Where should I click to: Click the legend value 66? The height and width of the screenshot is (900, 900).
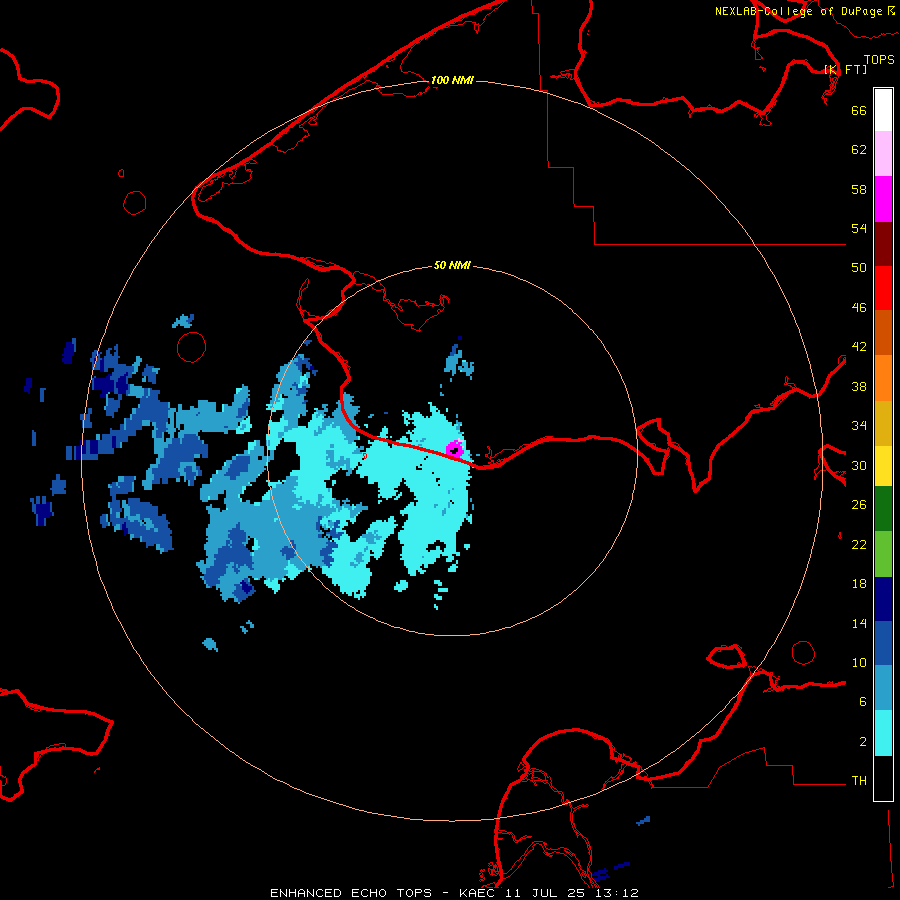pos(859,110)
